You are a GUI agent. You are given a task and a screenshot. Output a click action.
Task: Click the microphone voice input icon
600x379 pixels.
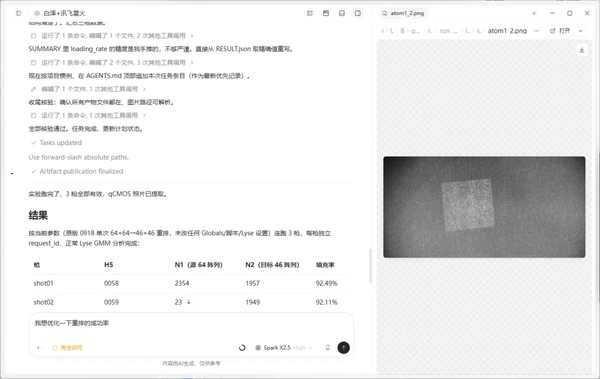(328, 348)
